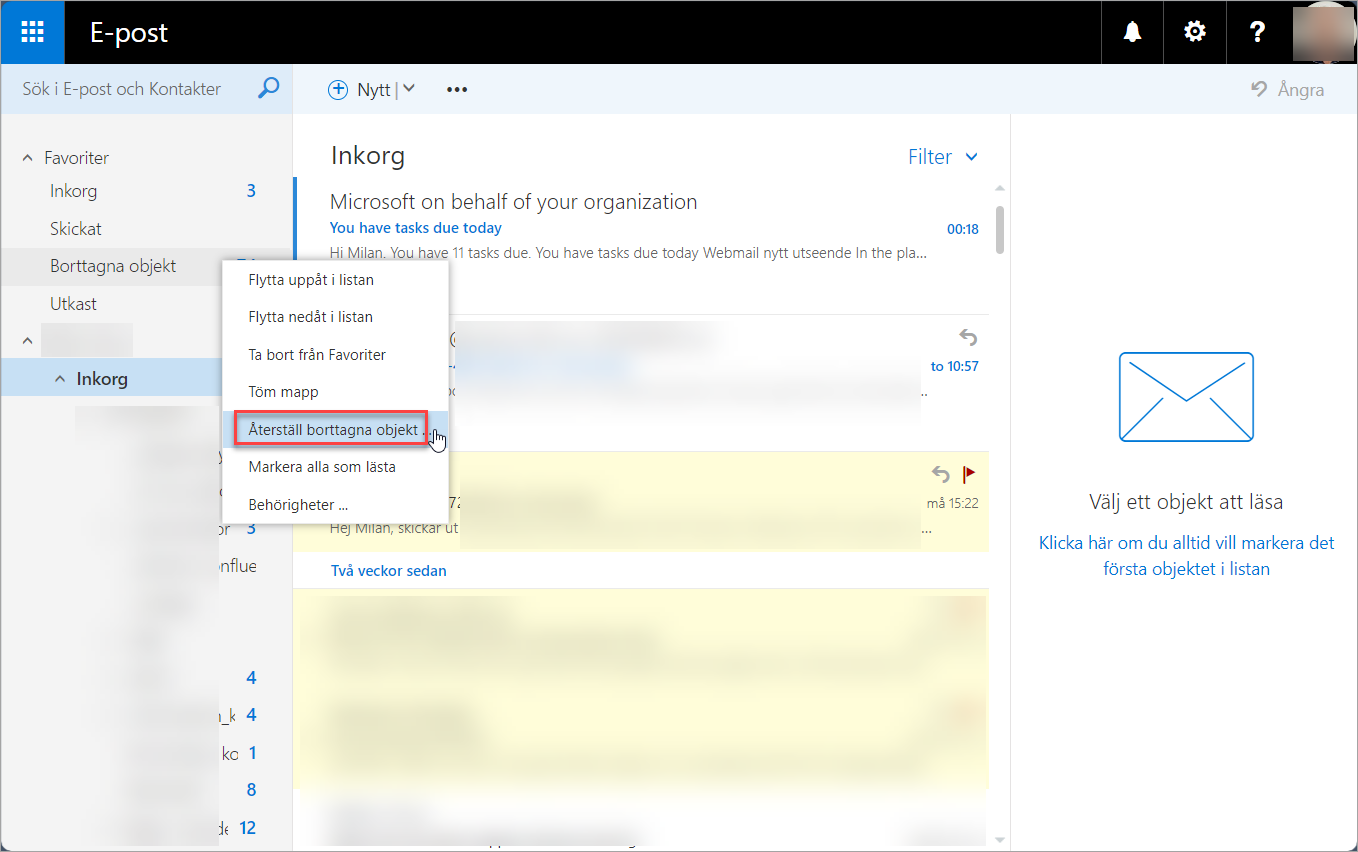Click the Ångra undo button
The height and width of the screenshot is (852, 1358).
(x=1288, y=90)
